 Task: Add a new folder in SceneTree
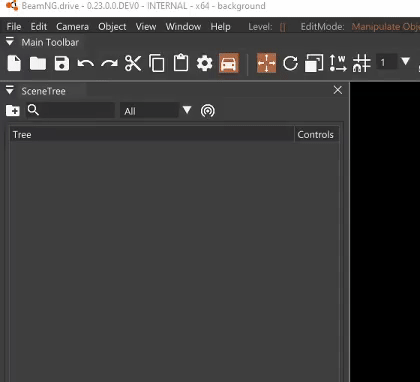[13, 111]
